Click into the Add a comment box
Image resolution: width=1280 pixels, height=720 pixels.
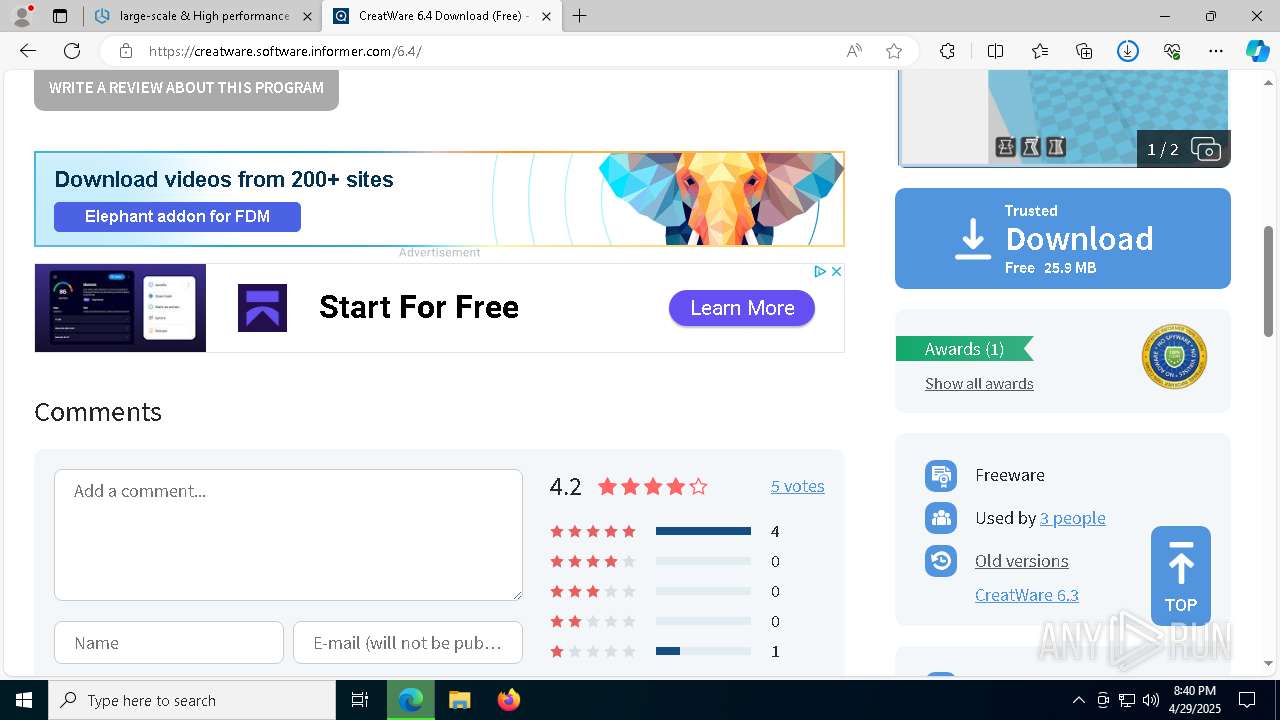288,535
